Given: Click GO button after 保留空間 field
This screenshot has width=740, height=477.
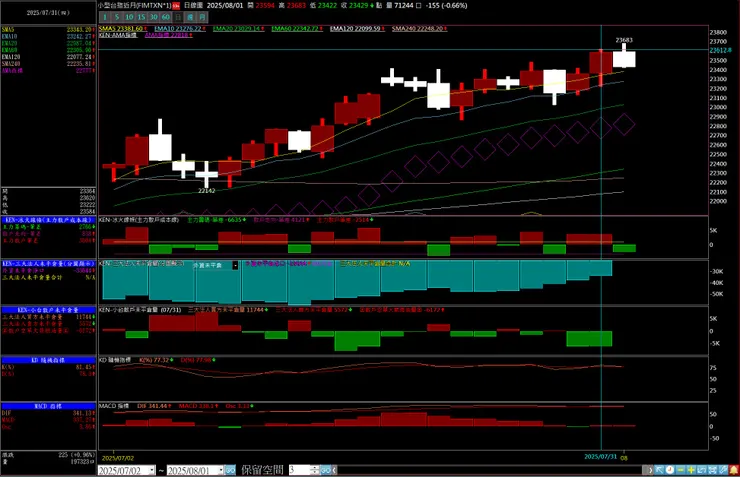Looking at the screenshot, I should pos(326,470).
